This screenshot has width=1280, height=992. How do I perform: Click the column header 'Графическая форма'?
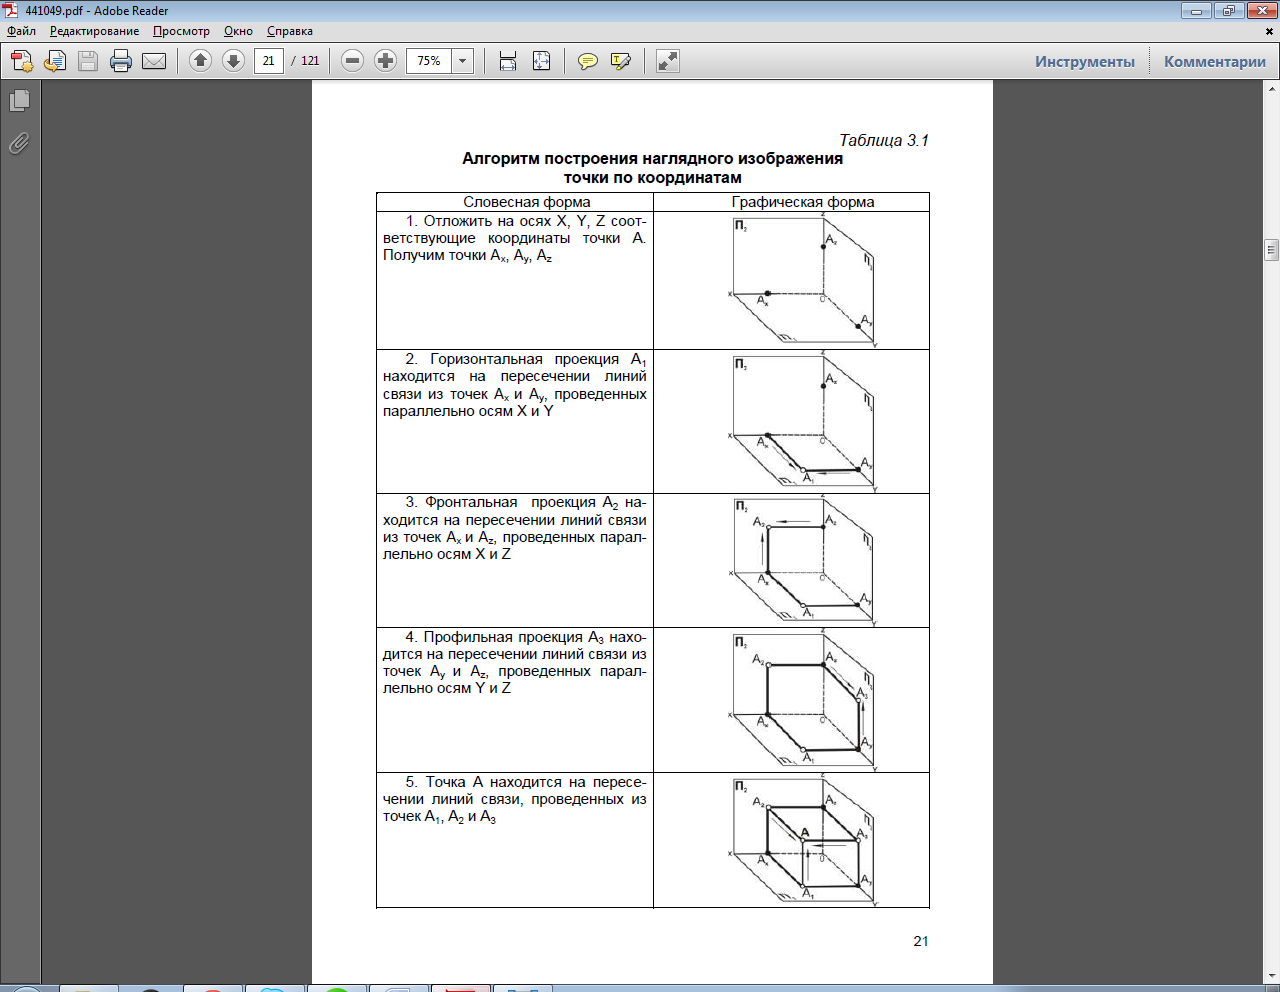pos(803,202)
